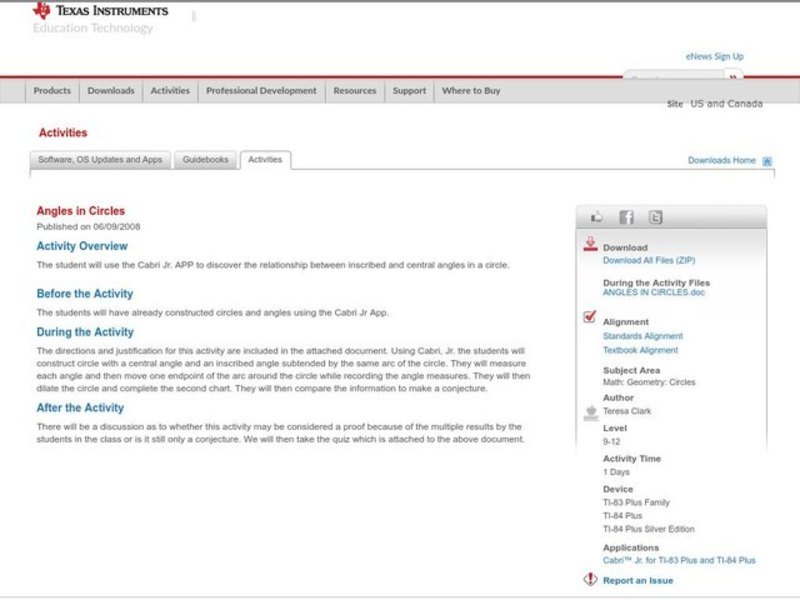Image resolution: width=800 pixels, height=600 pixels.
Task: Click inside the search input field
Action: (x=673, y=77)
